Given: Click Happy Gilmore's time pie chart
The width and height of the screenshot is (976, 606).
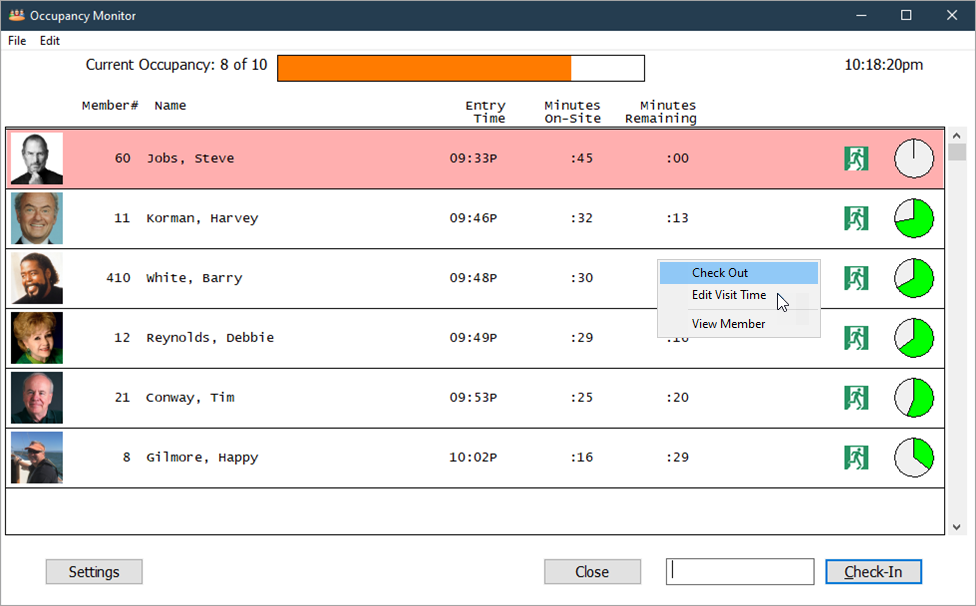Looking at the screenshot, I should pyautogui.click(x=913, y=458).
